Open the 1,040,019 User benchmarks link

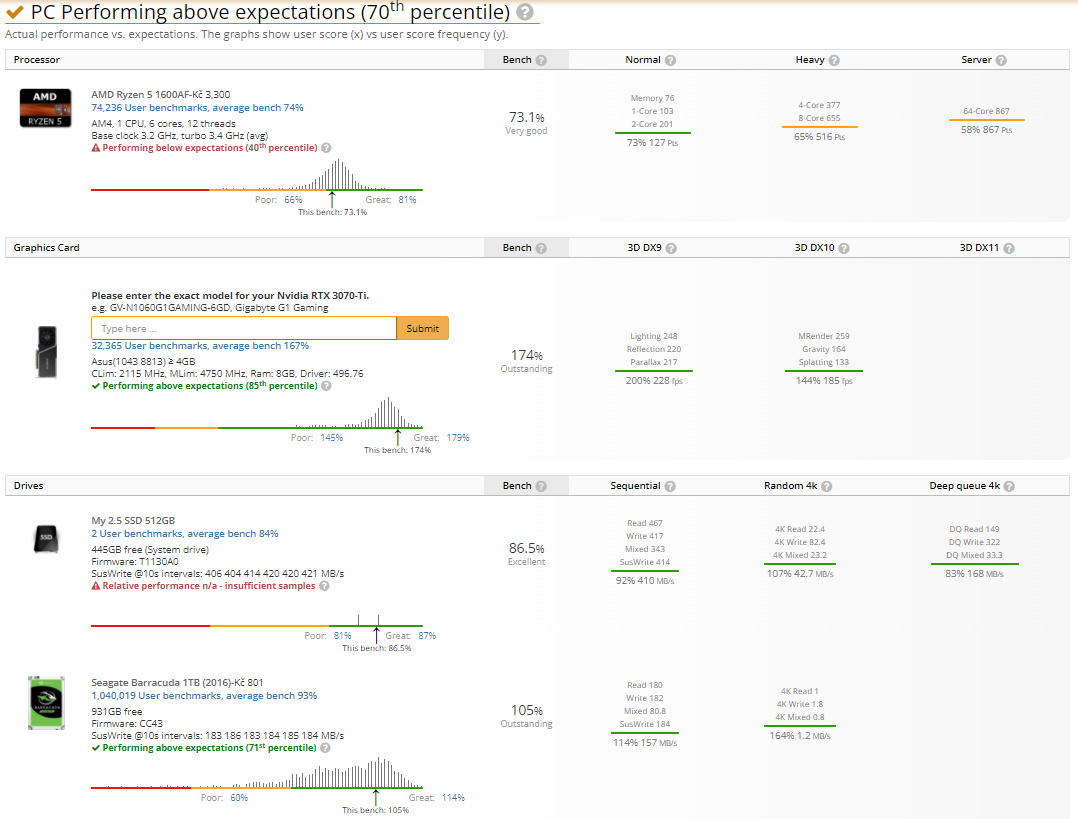204,696
